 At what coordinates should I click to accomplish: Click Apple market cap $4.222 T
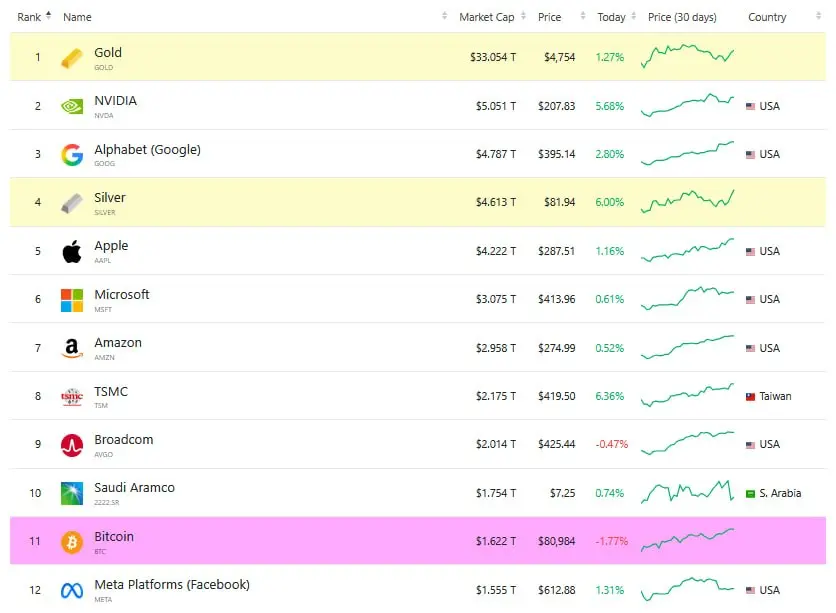496,251
